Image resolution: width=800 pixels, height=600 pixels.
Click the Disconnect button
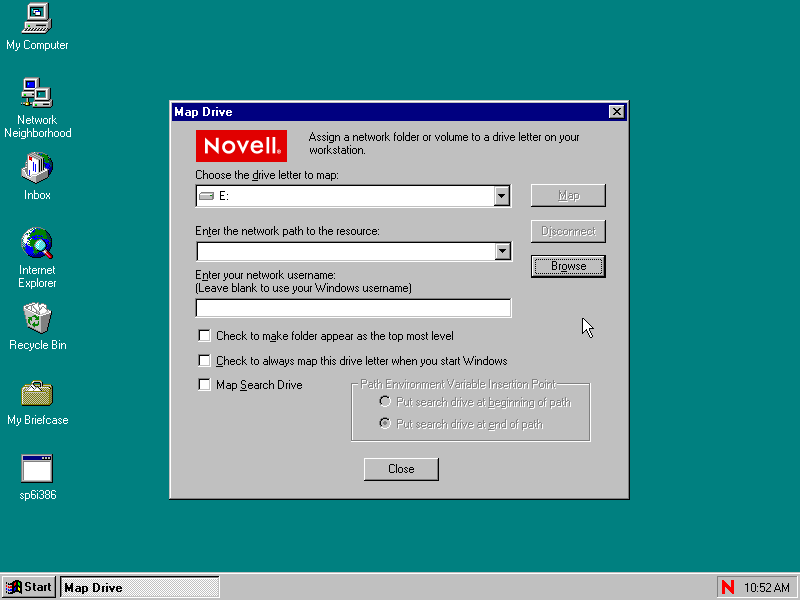568,231
